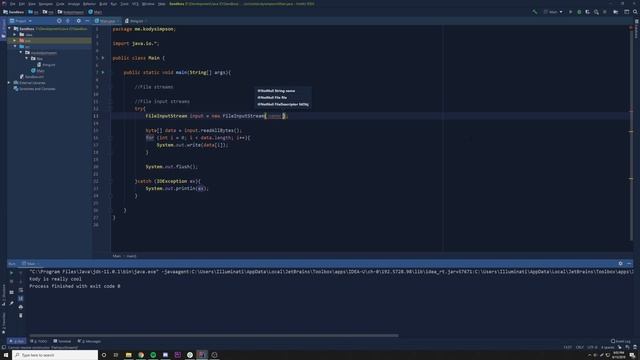Open the Build menu

(103, 4)
